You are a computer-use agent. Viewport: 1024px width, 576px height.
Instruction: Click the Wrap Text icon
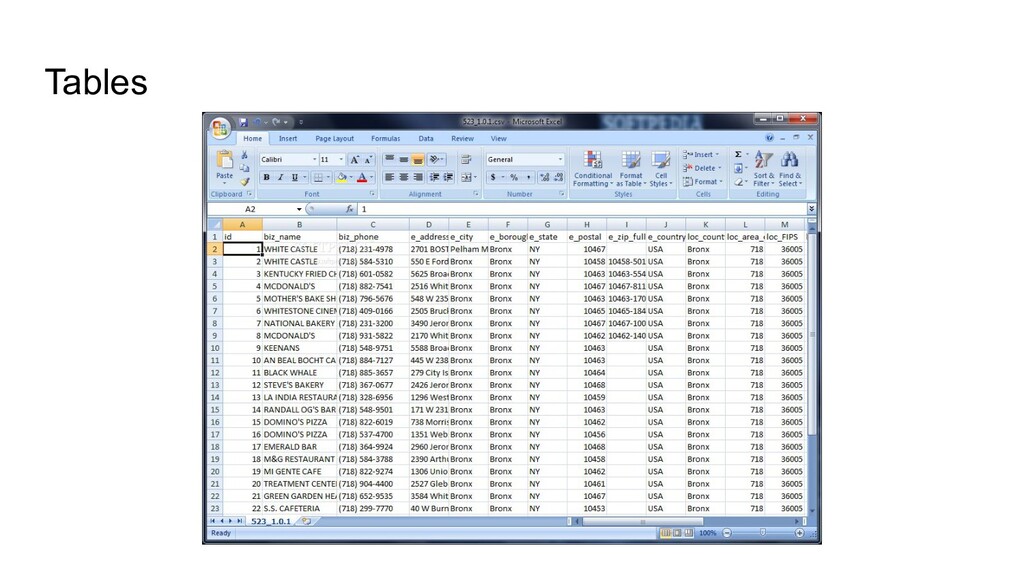coord(466,159)
